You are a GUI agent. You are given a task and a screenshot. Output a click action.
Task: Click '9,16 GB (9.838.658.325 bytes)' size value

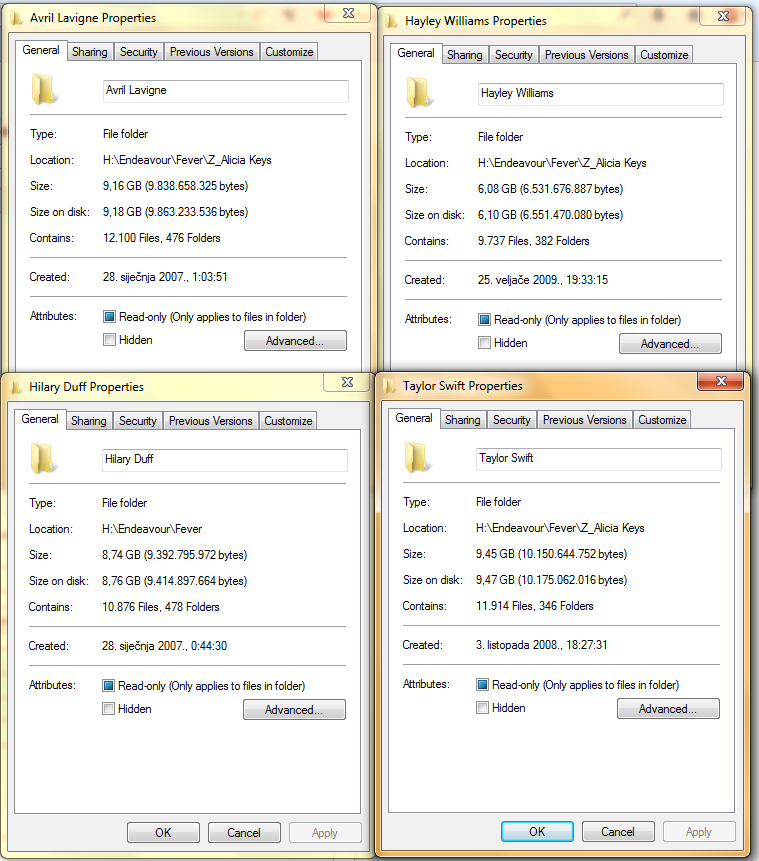[x=175, y=186]
